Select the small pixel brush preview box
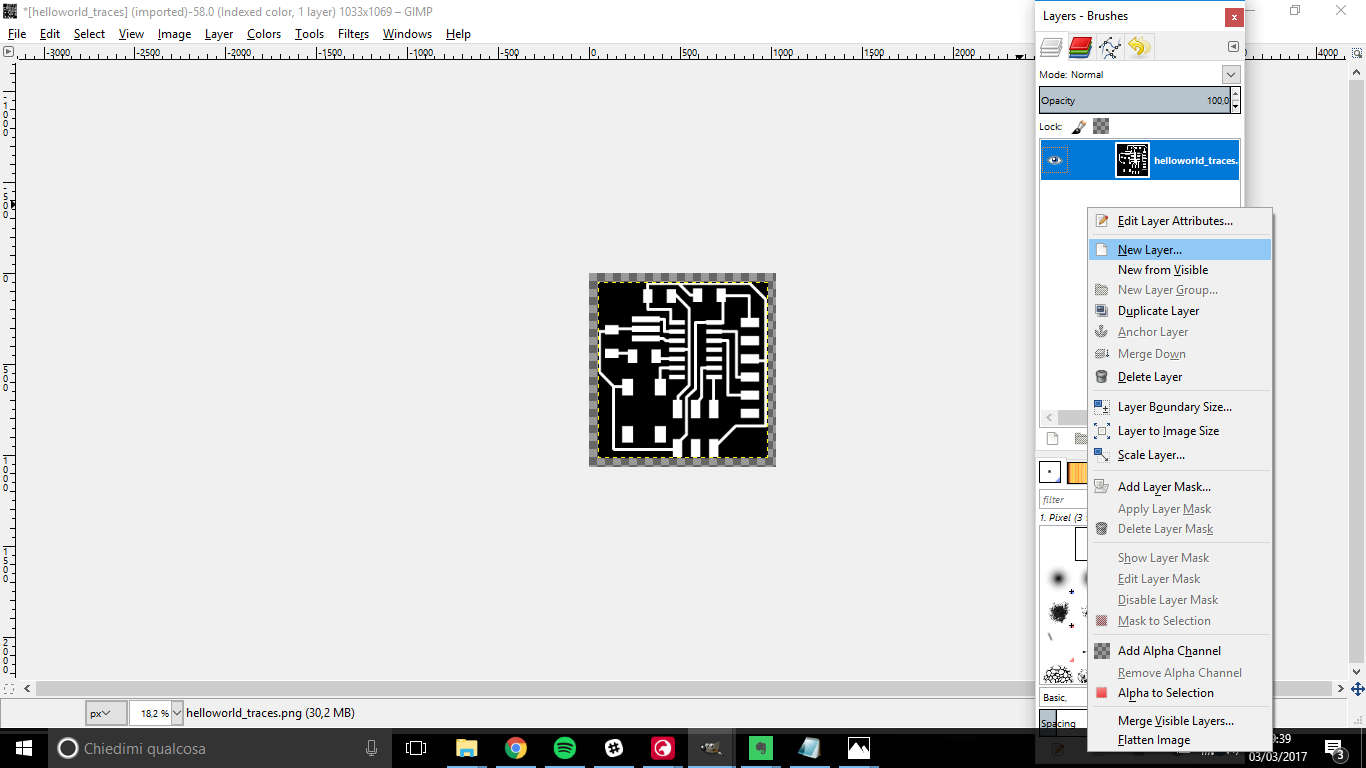This screenshot has height=768, width=1366. pos(1050,472)
